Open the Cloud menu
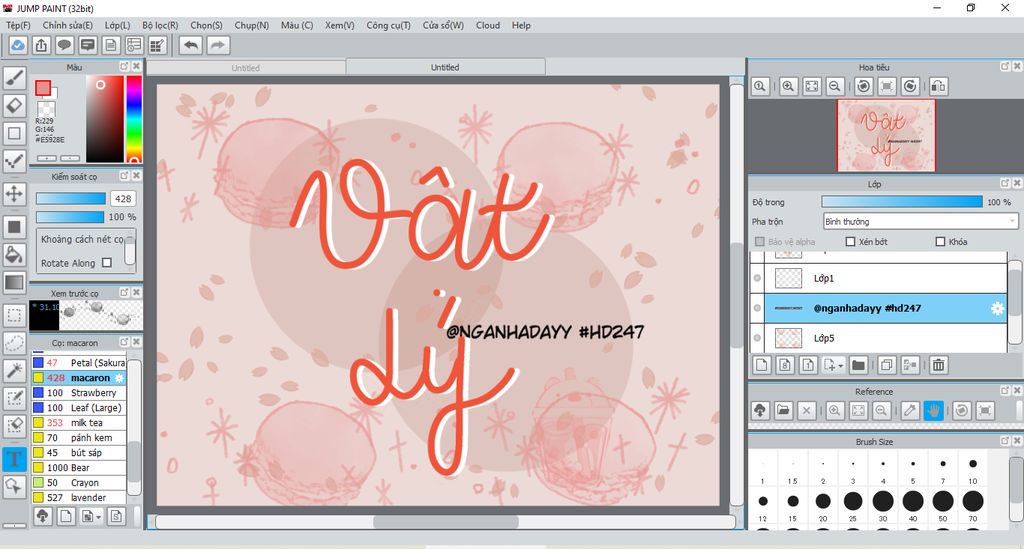 488,25
